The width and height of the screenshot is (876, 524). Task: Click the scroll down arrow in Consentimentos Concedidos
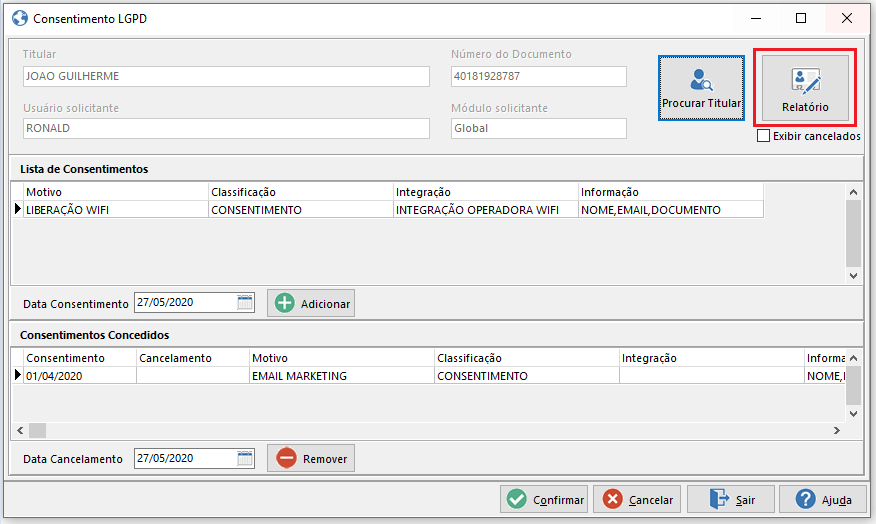(x=853, y=414)
